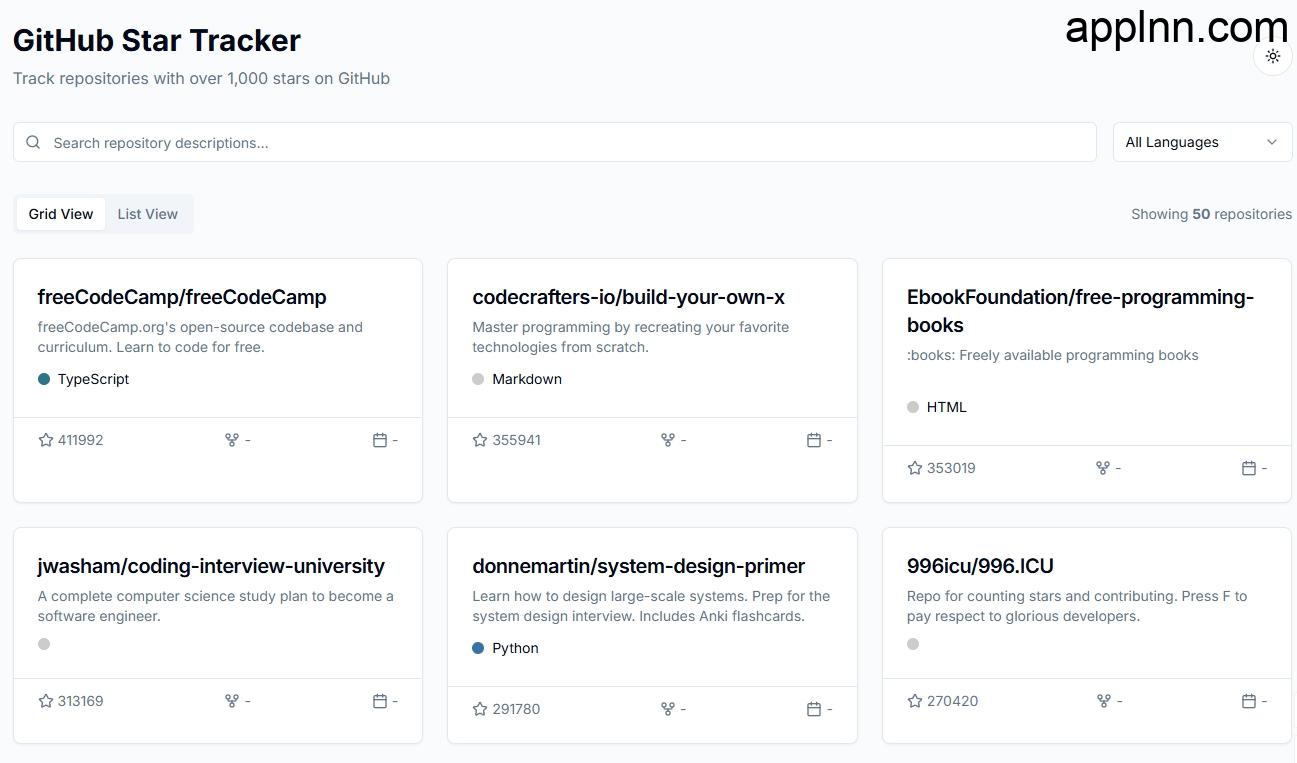Click star count 291780

pos(516,709)
